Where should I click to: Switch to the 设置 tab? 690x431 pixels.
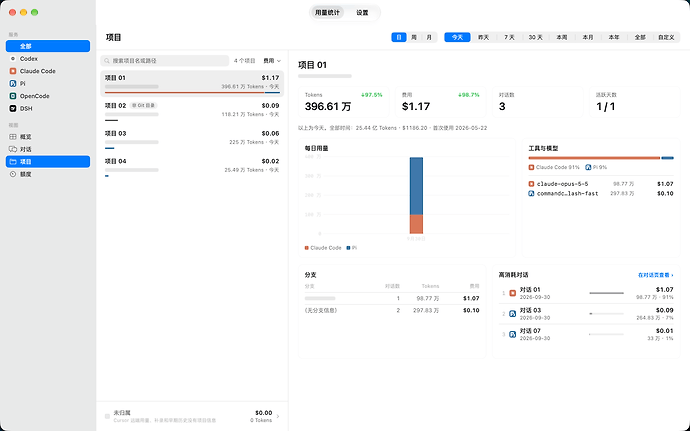click(362, 13)
